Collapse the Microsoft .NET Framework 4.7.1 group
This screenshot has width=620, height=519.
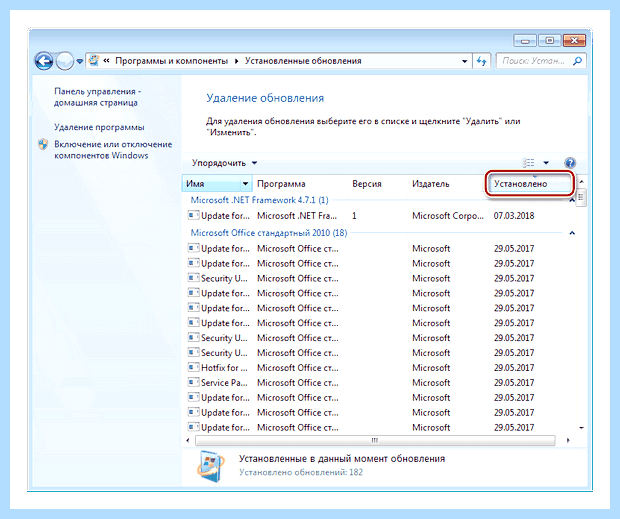572,201
